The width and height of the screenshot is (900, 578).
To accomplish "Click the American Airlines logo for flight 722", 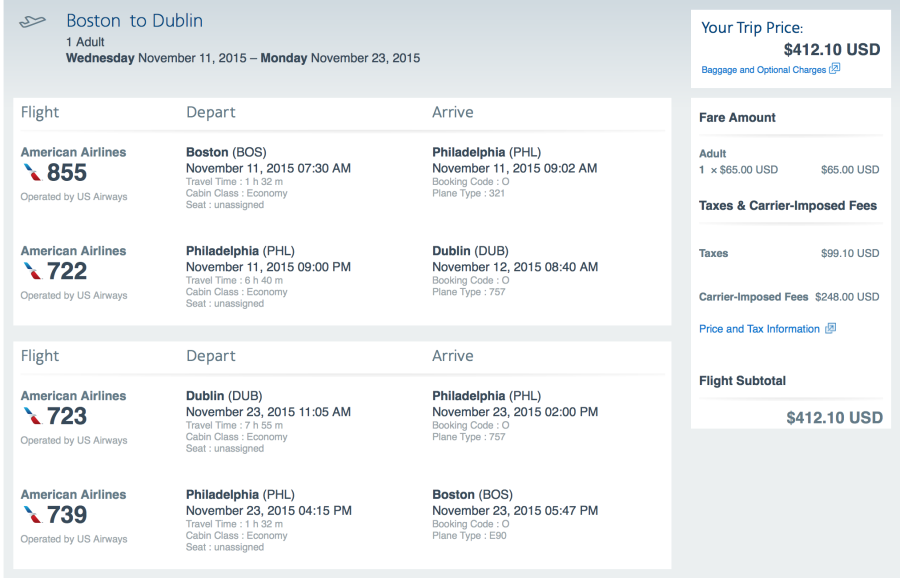I will 32,271.
